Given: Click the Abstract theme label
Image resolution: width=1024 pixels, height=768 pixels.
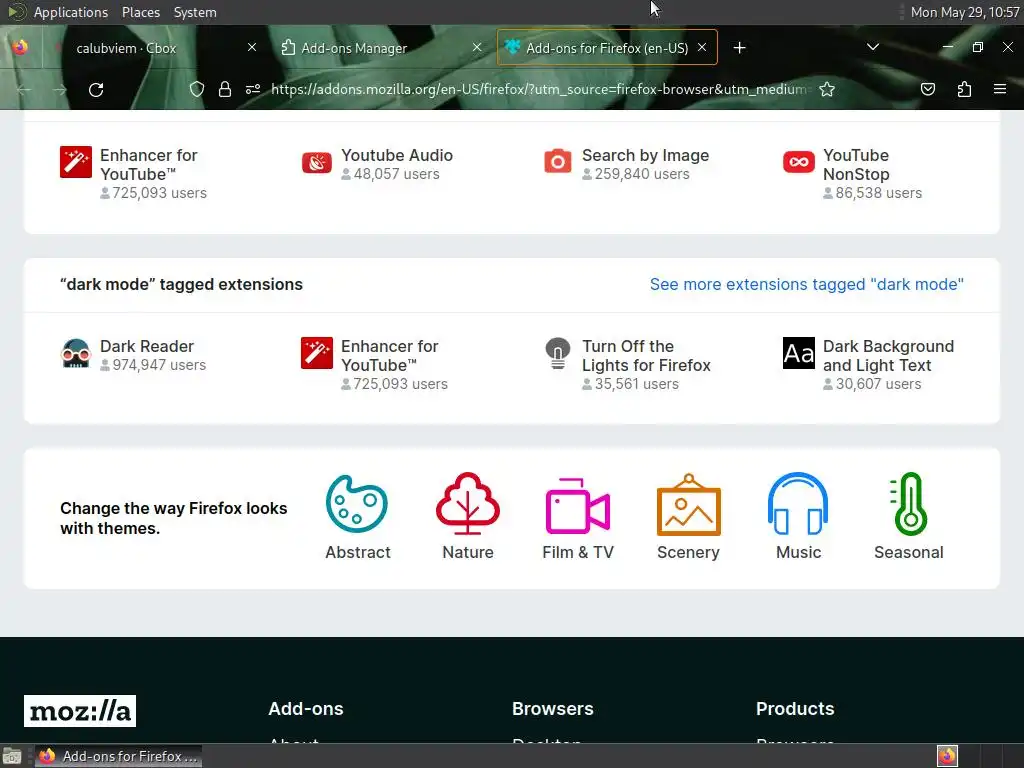Looking at the screenshot, I should [x=357, y=552].
